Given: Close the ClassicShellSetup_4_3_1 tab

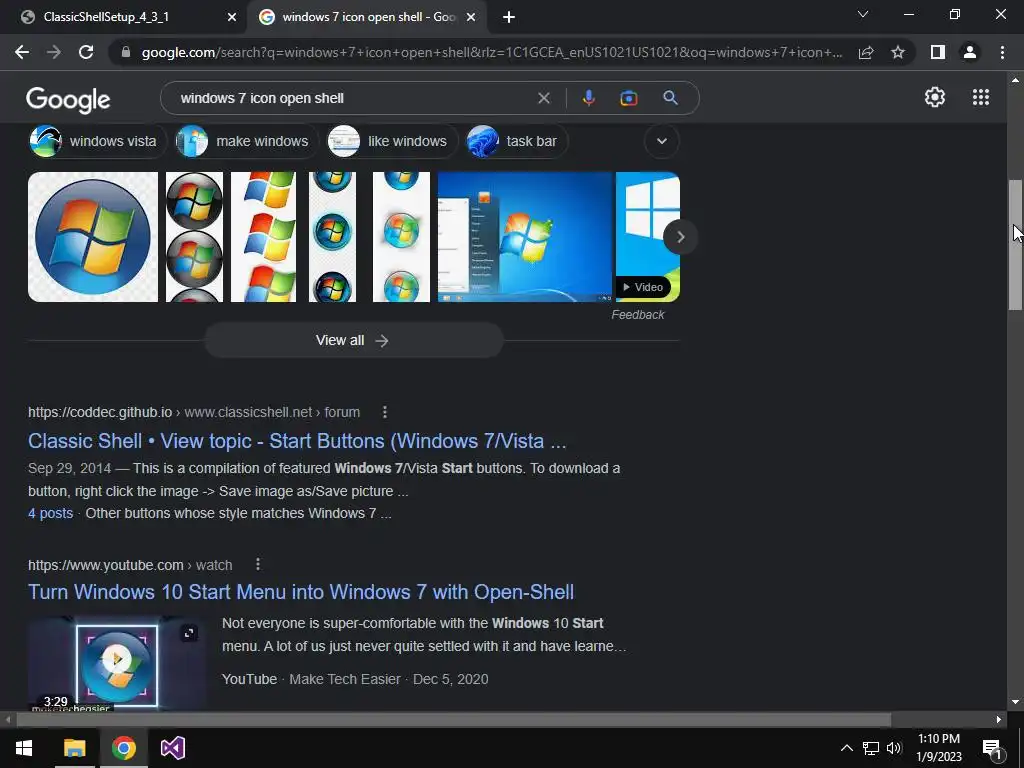Looking at the screenshot, I should [x=231, y=17].
